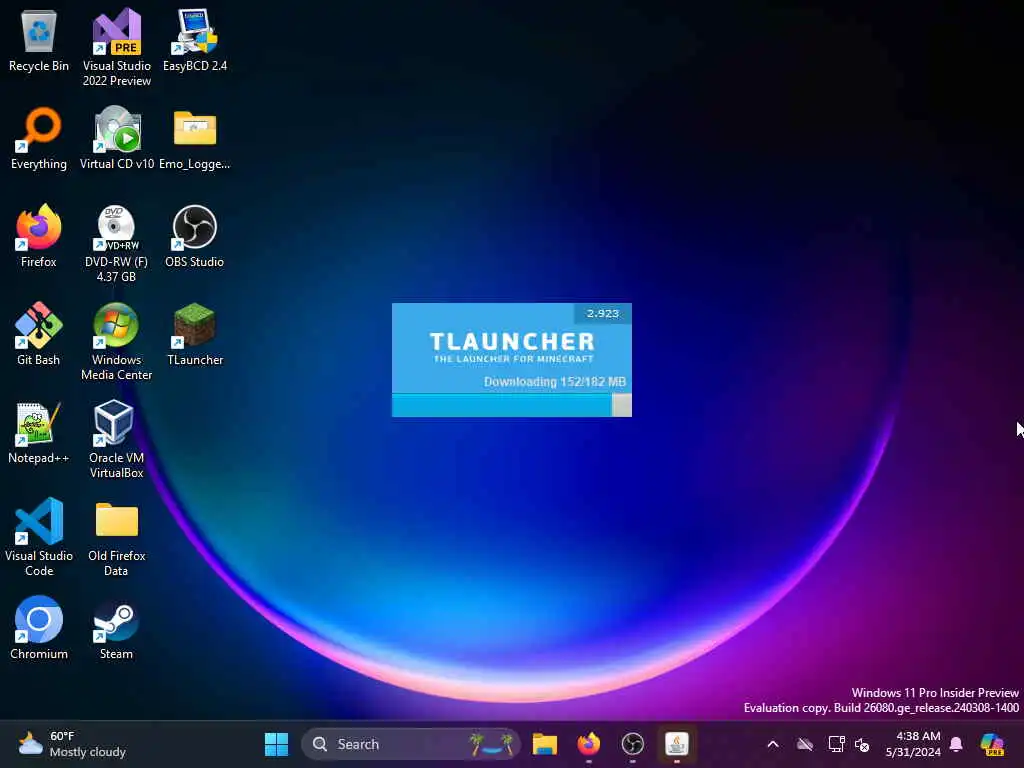The width and height of the screenshot is (1024, 768).
Task: Open Notepad++ desktop shortcut
Action: click(x=39, y=432)
